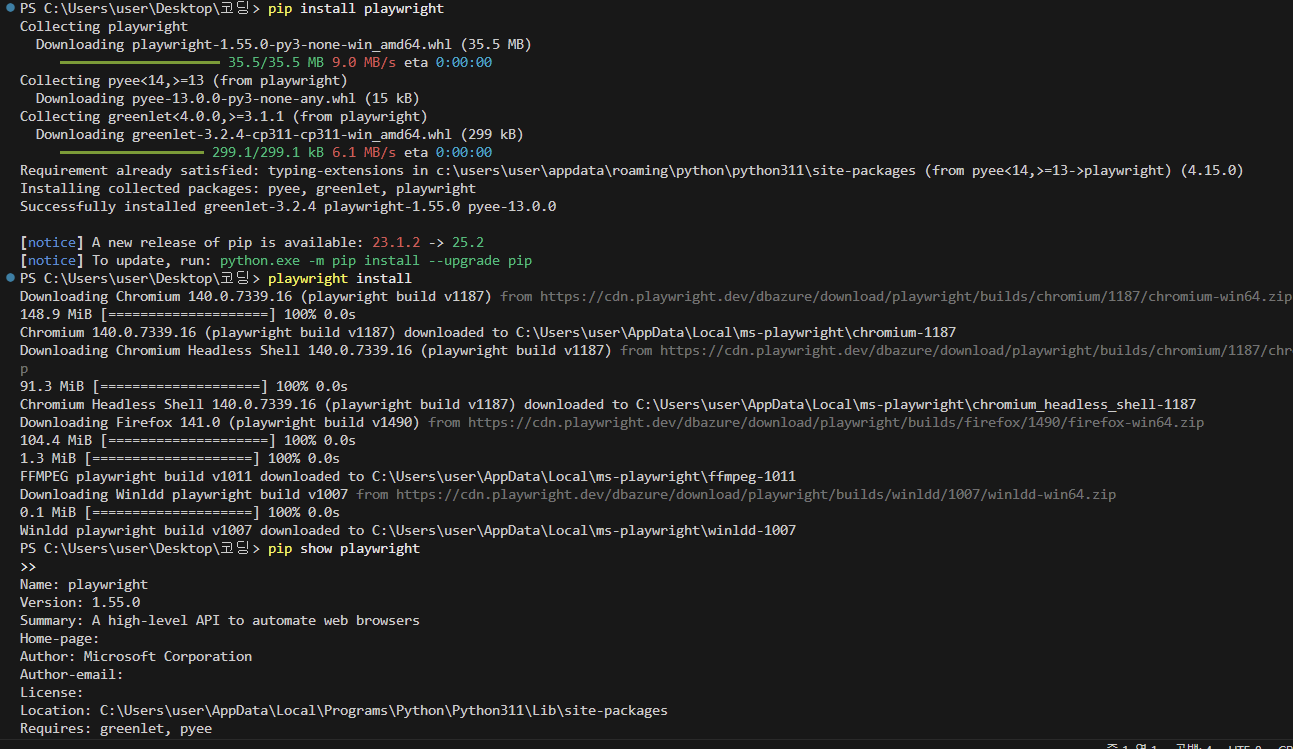Image resolution: width=1293 pixels, height=749 pixels.
Task: Open the chromium_headless_shell-1187 folder path
Action: click(x=916, y=404)
